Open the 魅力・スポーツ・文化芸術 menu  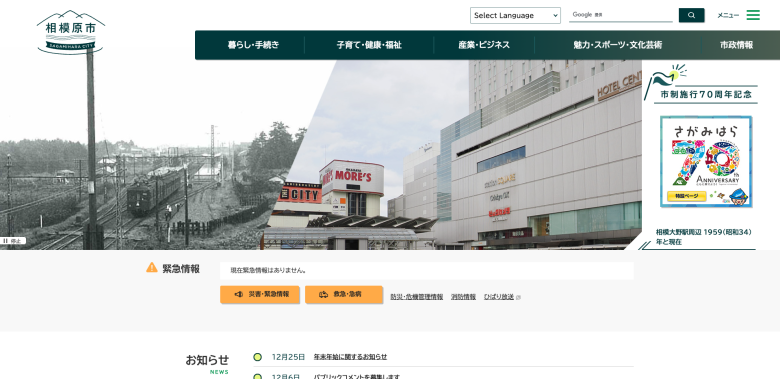click(x=617, y=45)
